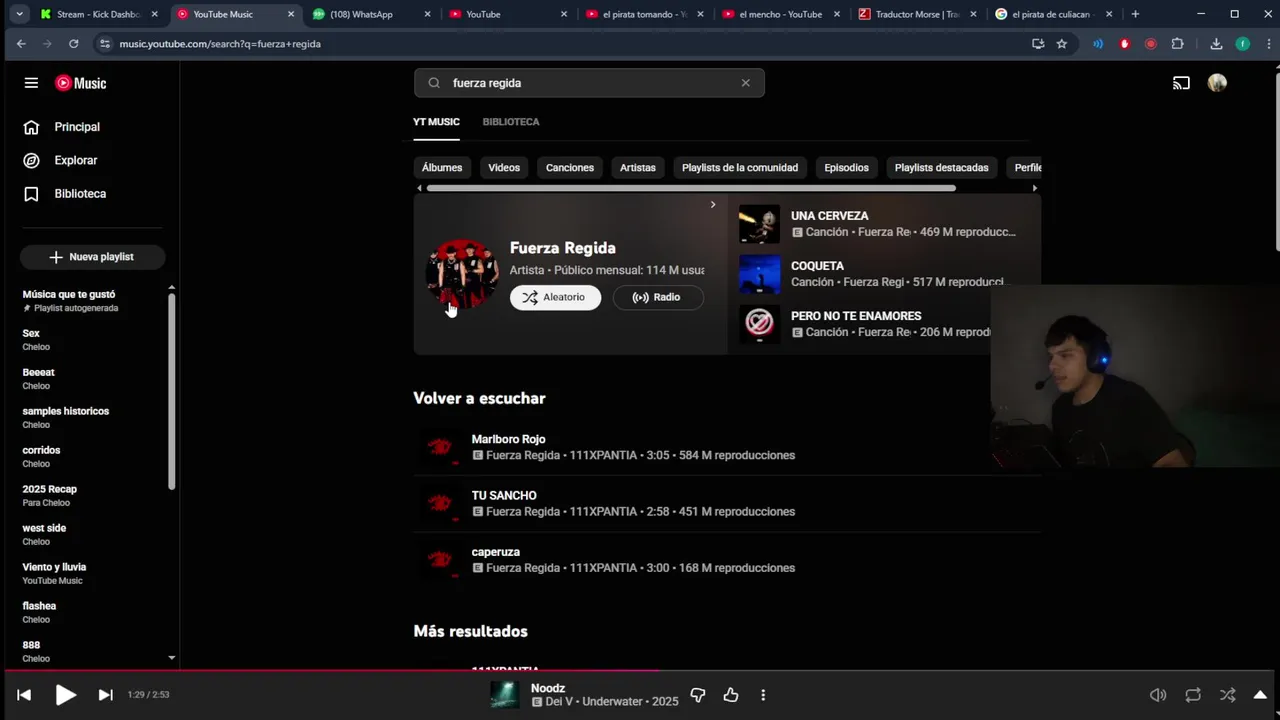Screen dimensions: 1280x720
Task: Click the search magnifier icon
Action: click(434, 83)
